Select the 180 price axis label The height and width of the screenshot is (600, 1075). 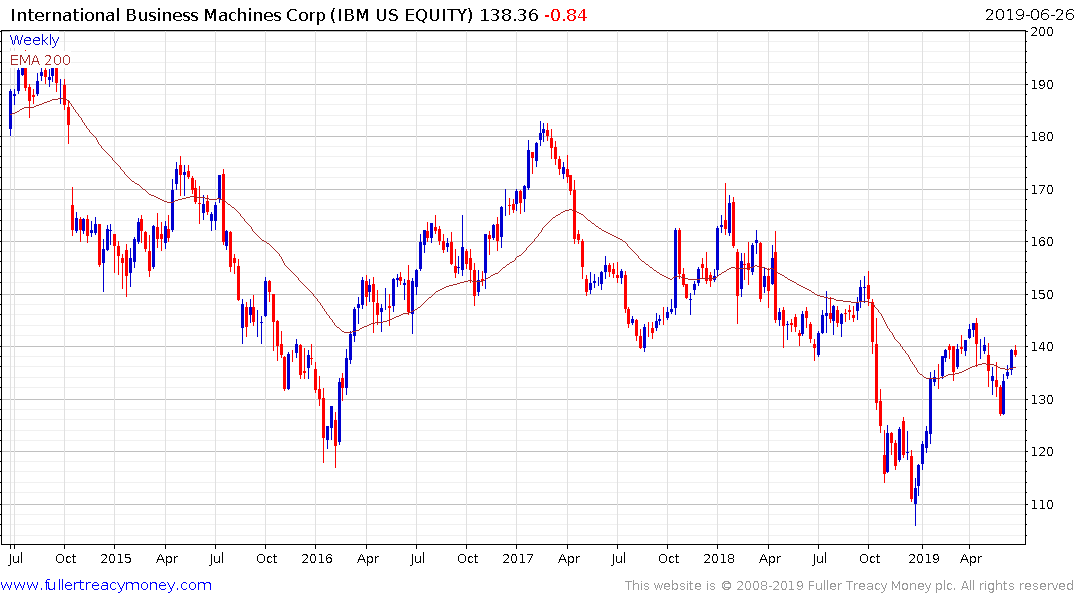pos(1042,137)
